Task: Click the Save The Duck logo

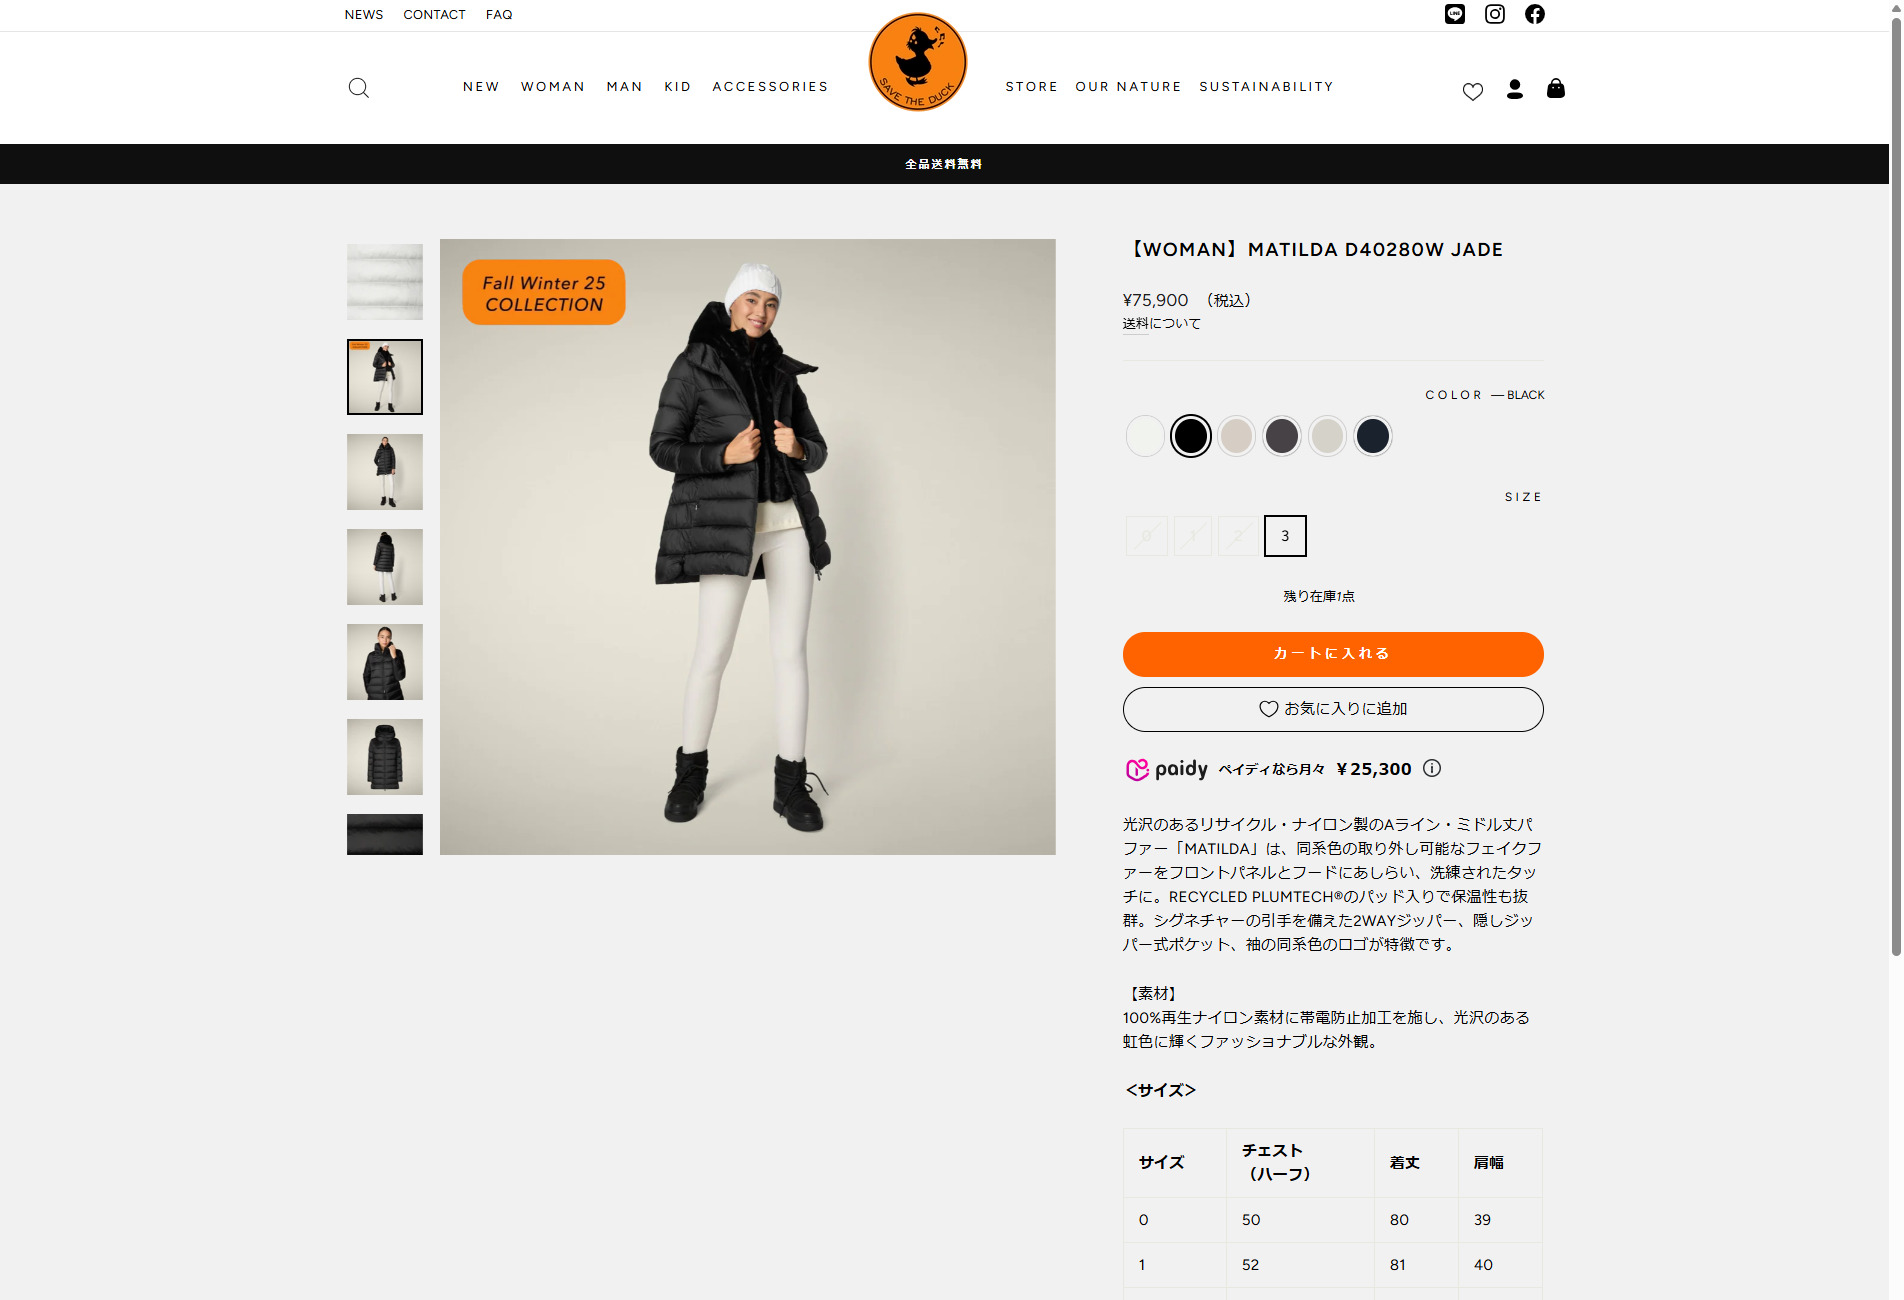Action: 918,62
